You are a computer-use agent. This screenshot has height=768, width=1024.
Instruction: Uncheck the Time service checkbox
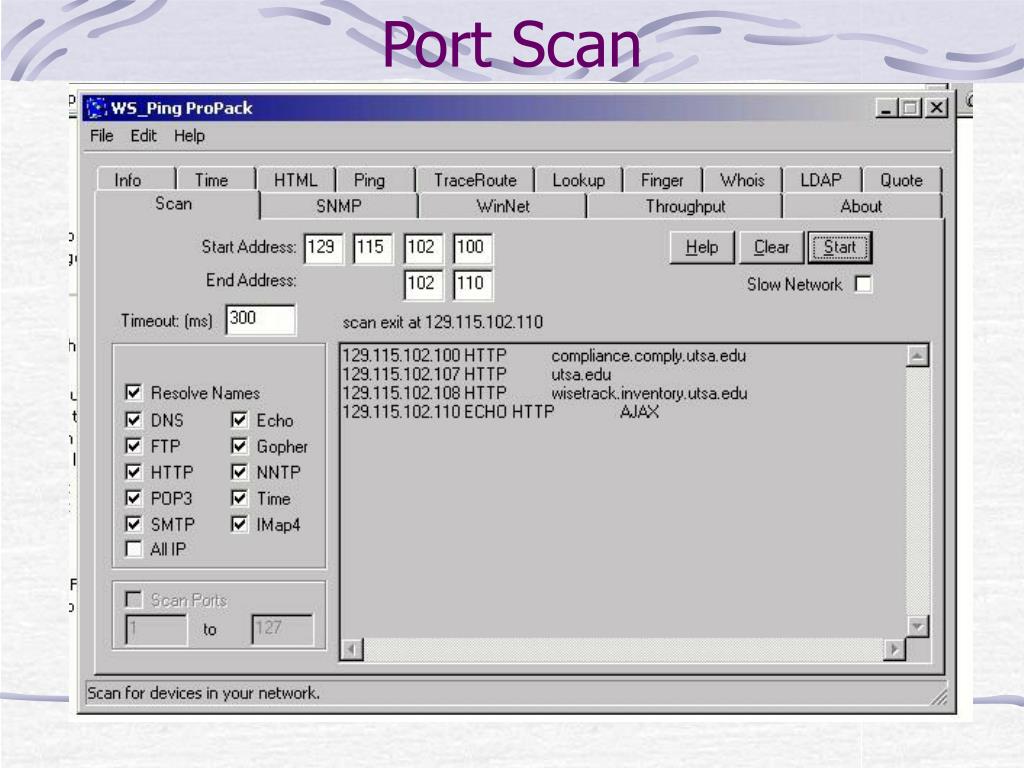(x=240, y=498)
